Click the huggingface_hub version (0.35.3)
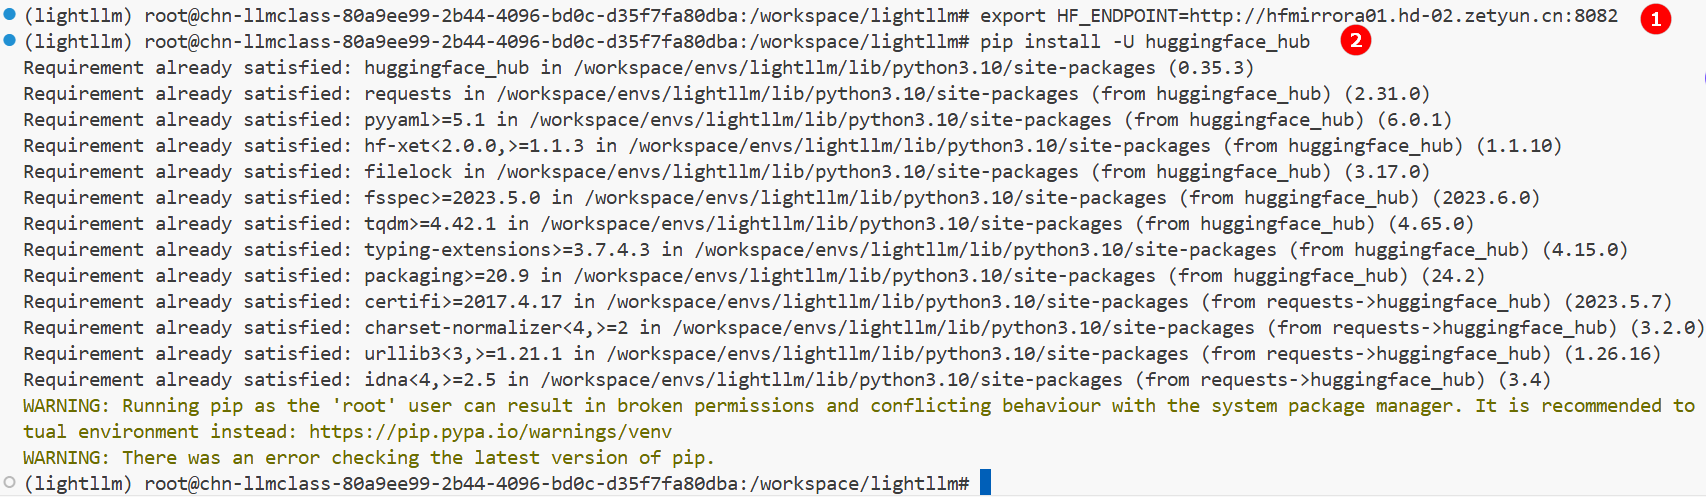The image size is (1706, 497). (x=1211, y=68)
